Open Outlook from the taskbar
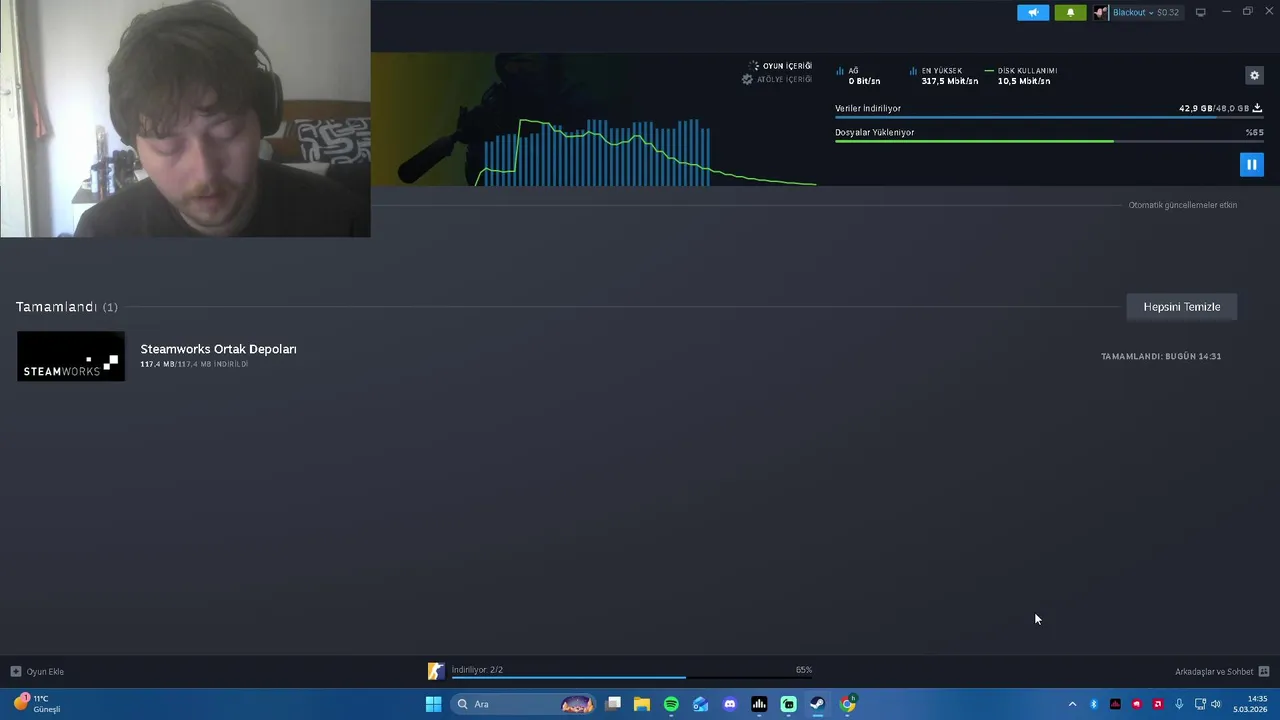Screen dimensions: 1280x720 (700, 704)
